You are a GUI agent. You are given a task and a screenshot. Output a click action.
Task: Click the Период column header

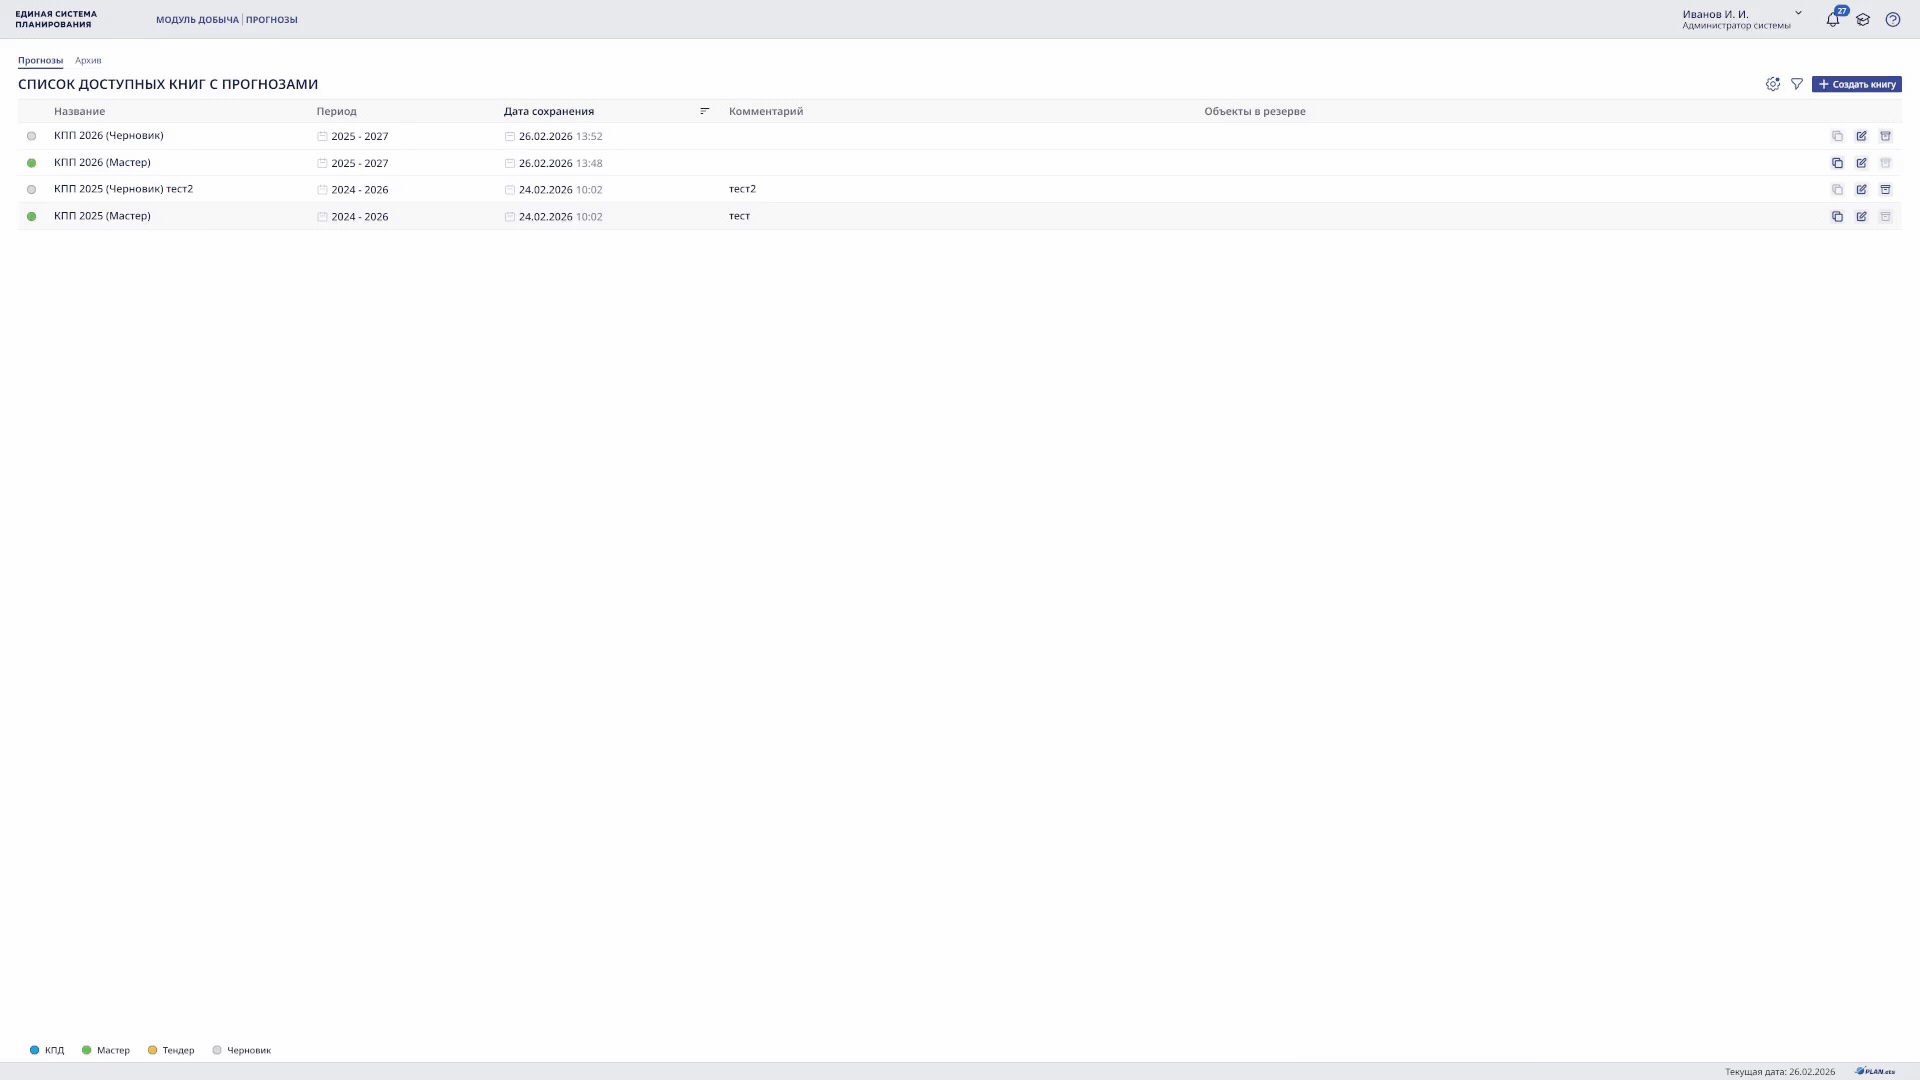tap(336, 111)
